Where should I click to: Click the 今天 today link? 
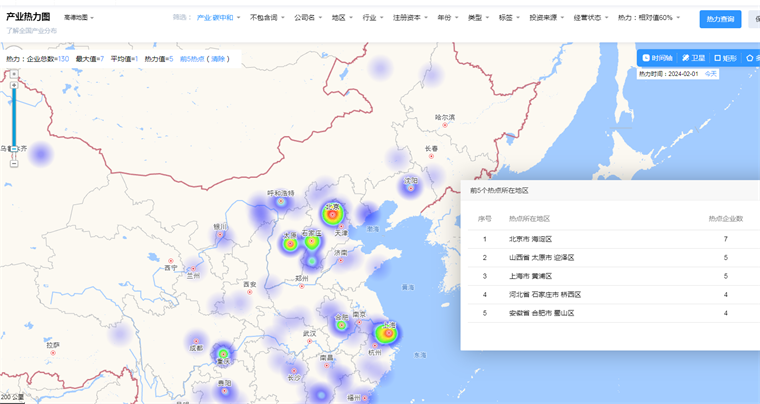click(711, 74)
